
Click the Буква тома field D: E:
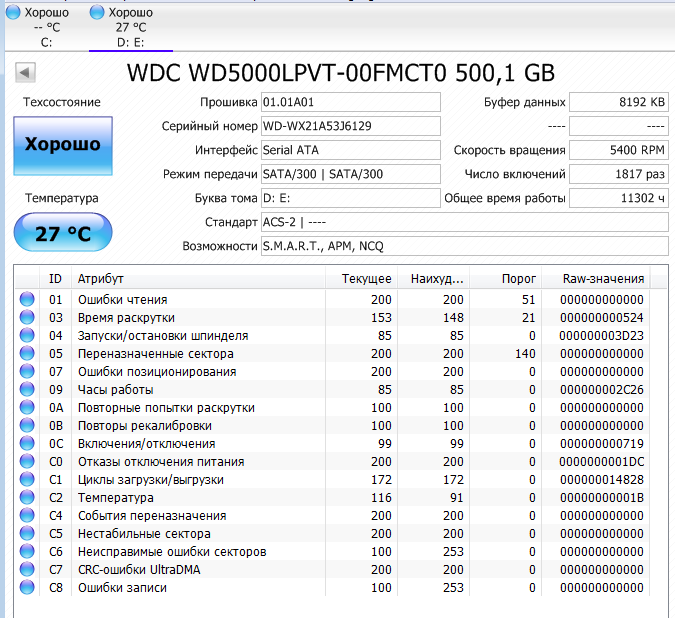(x=351, y=198)
